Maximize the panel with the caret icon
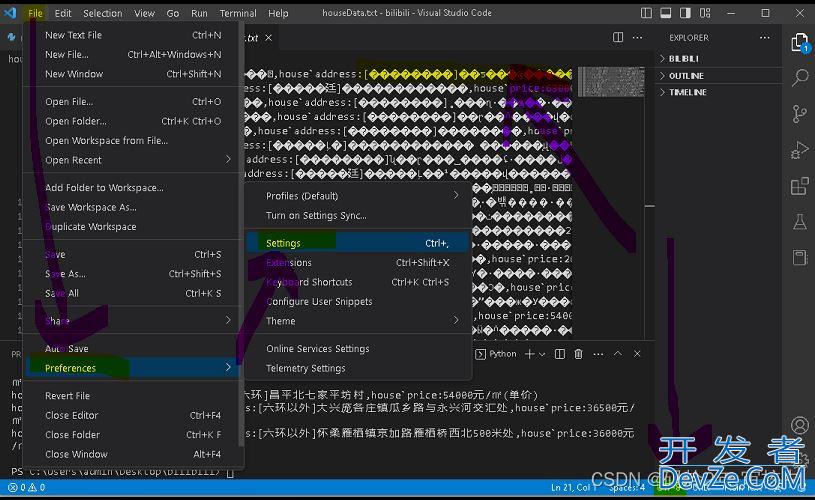This screenshot has height=500, width=815. coord(617,353)
